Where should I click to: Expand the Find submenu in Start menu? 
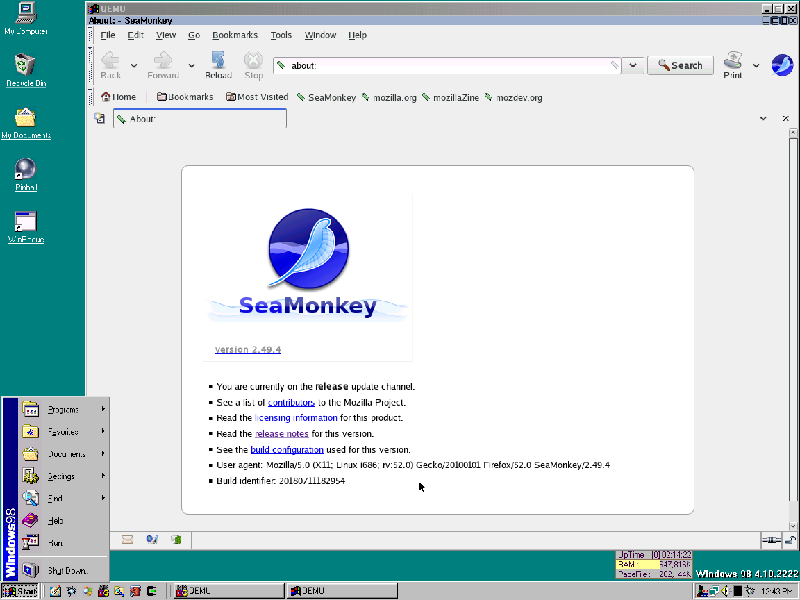64,498
